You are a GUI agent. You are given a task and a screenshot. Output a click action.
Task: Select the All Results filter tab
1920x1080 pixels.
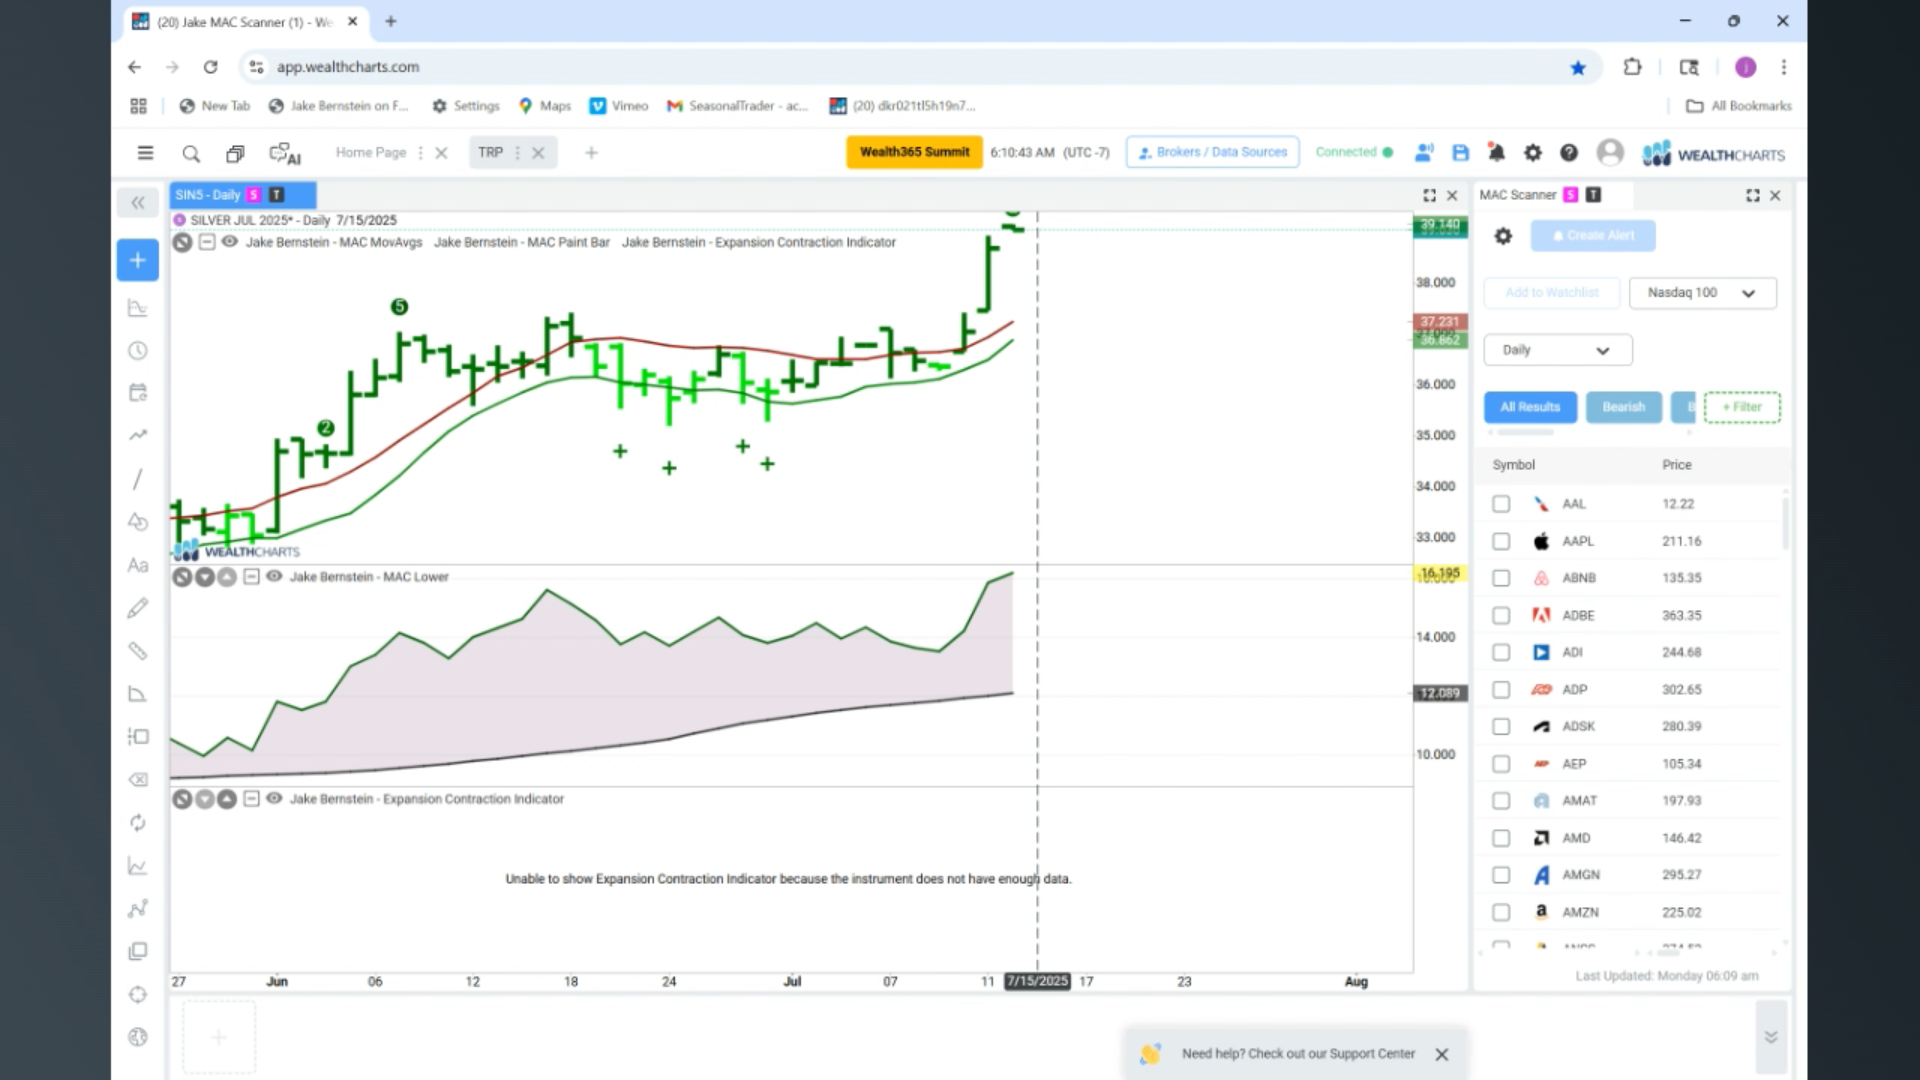[x=1530, y=407]
